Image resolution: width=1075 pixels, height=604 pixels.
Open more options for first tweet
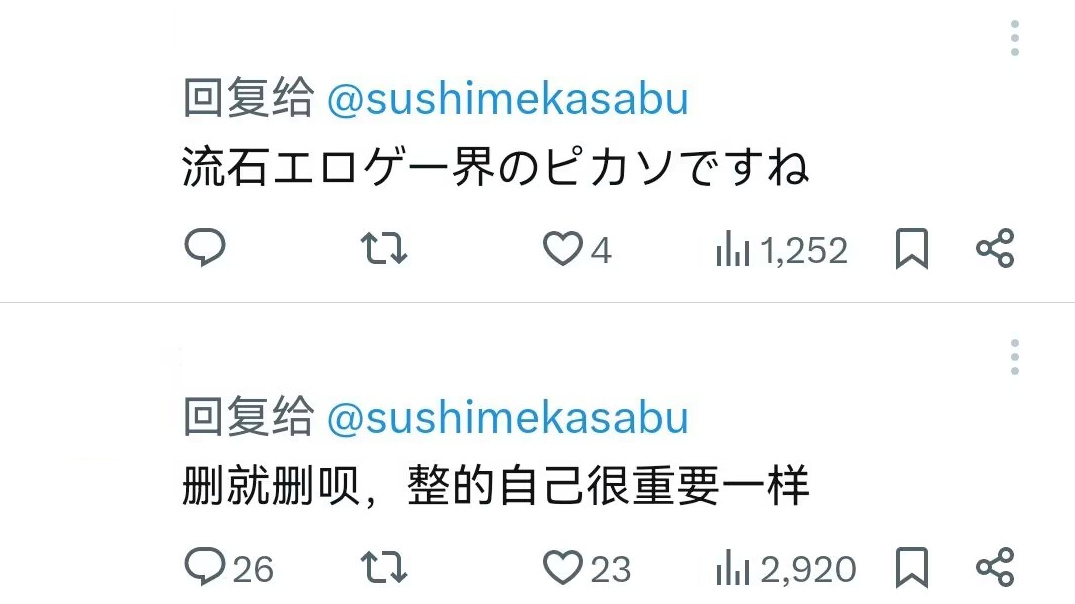(1015, 38)
